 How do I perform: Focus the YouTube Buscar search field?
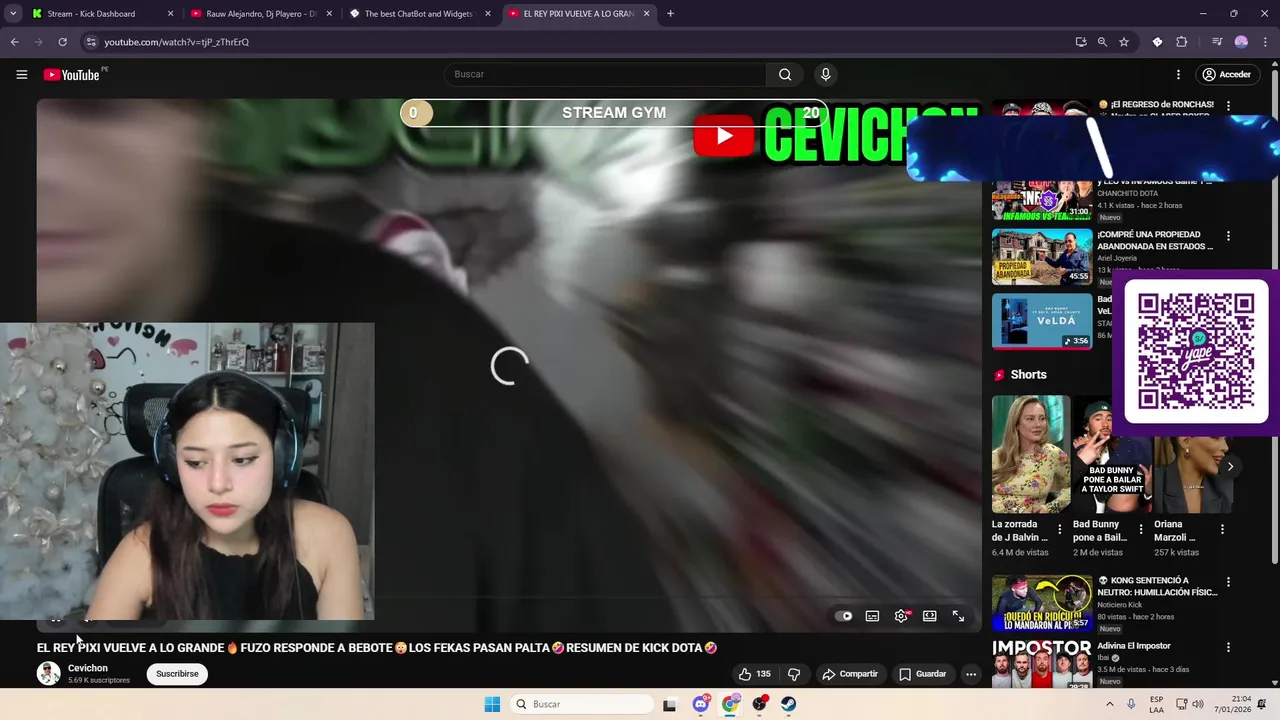(x=605, y=74)
